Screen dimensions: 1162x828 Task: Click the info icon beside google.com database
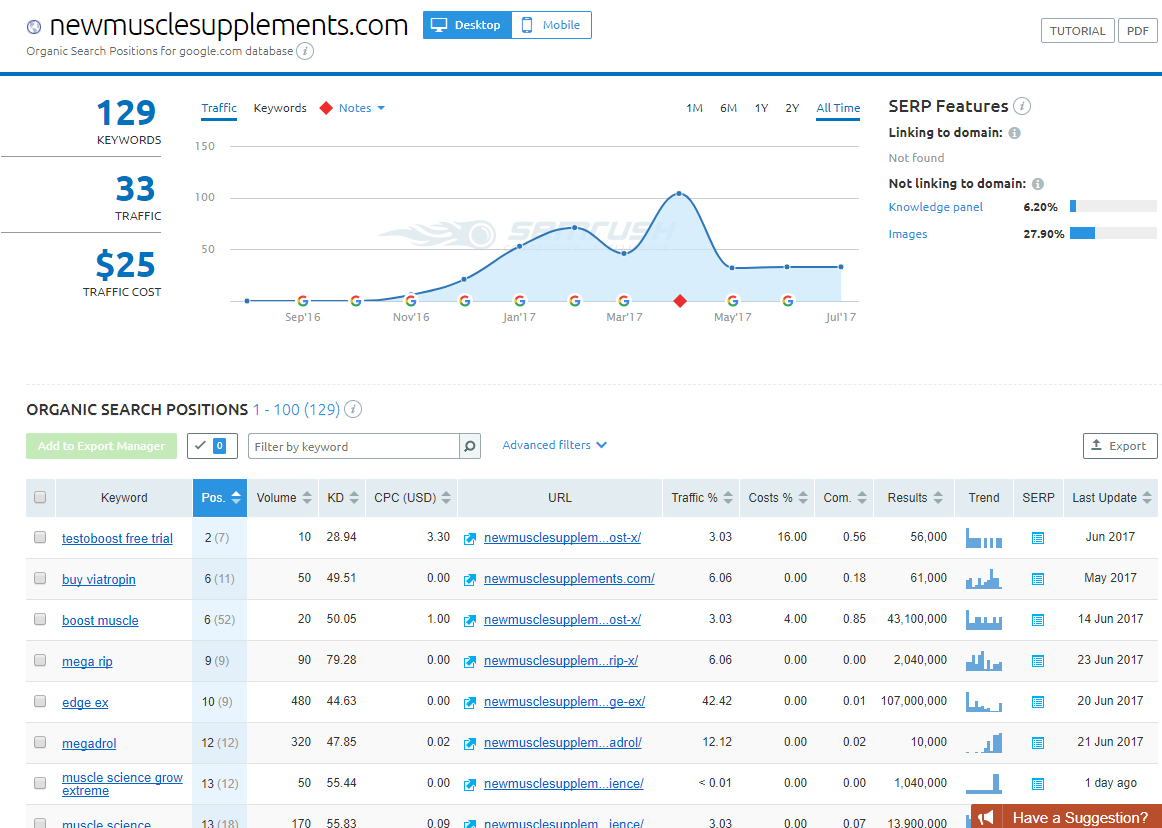point(305,51)
